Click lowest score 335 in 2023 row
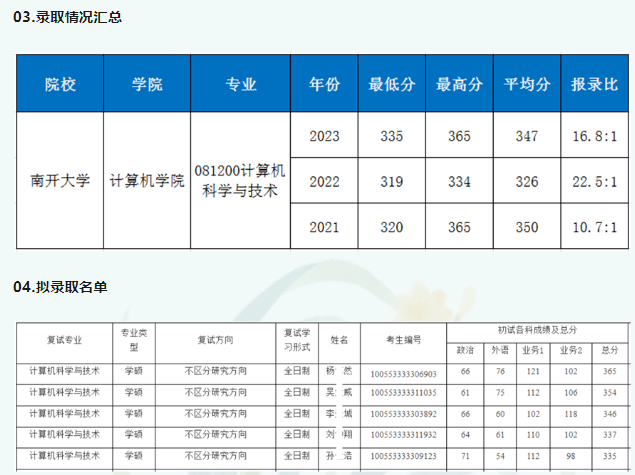The width and height of the screenshot is (635, 475). pos(392,136)
